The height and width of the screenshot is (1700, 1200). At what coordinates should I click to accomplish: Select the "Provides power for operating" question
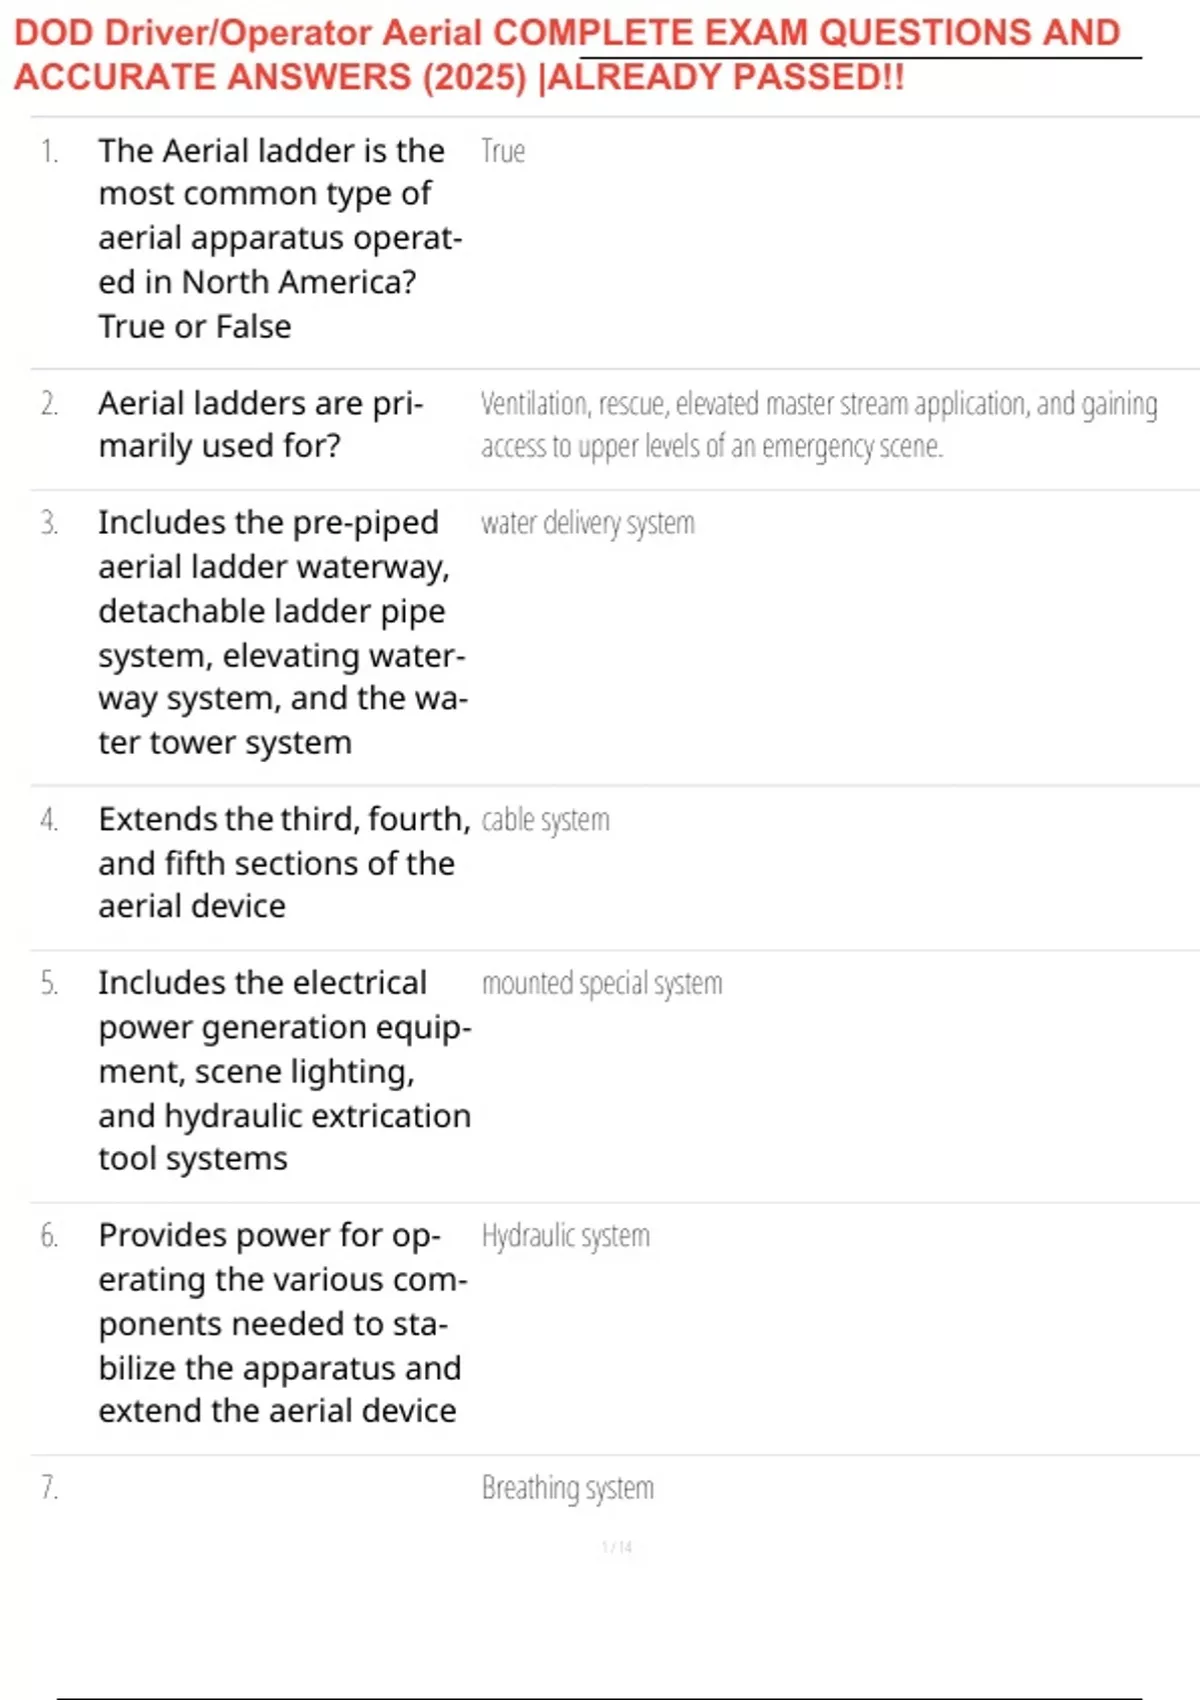(282, 1322)
